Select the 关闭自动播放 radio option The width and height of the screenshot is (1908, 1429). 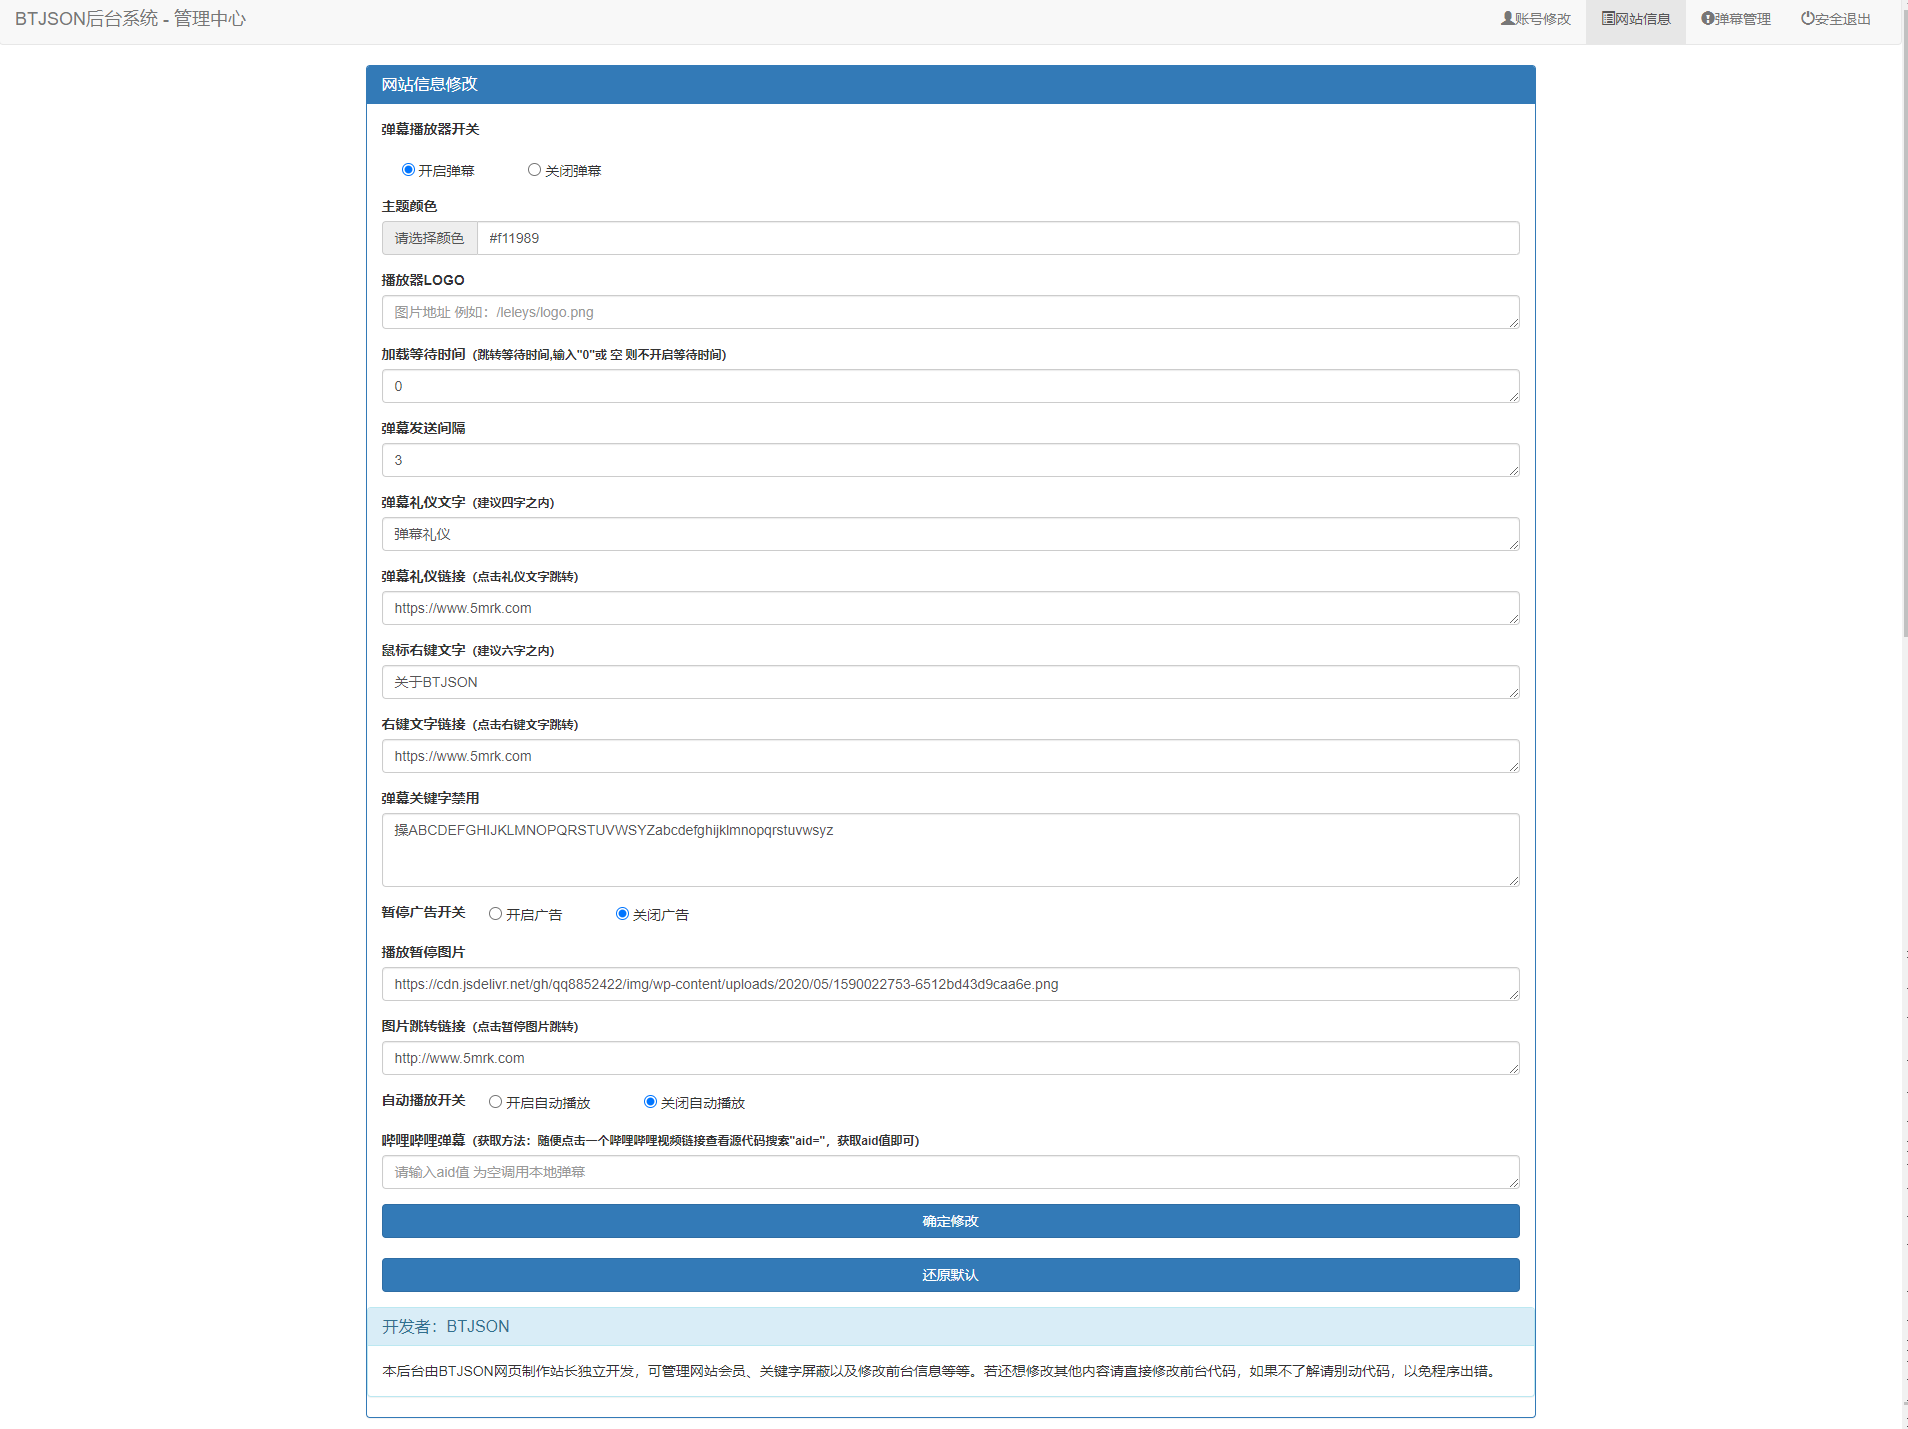650,1102
